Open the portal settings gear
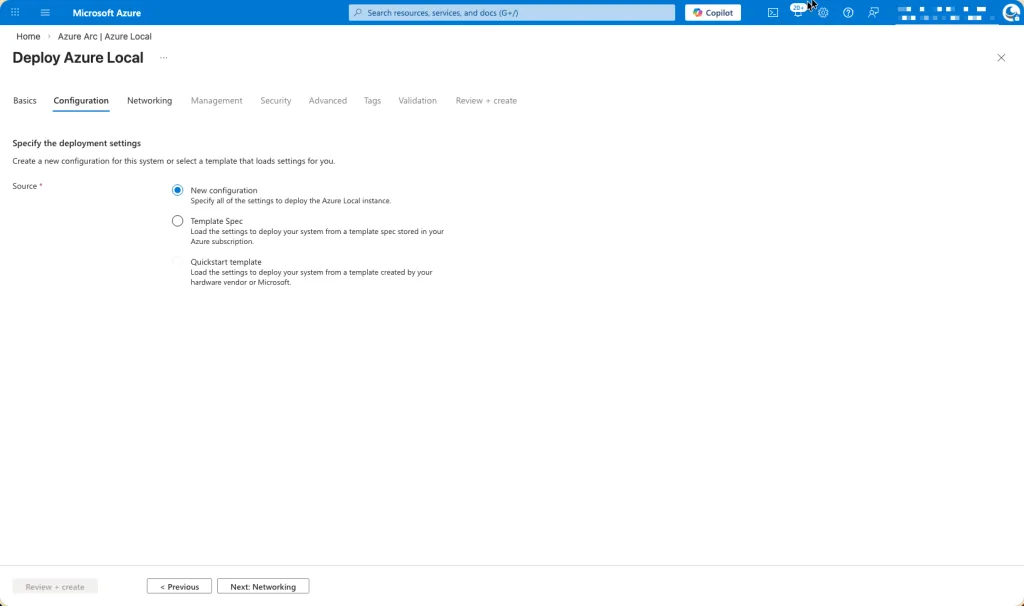1024x606 pixels. (823, 13)
